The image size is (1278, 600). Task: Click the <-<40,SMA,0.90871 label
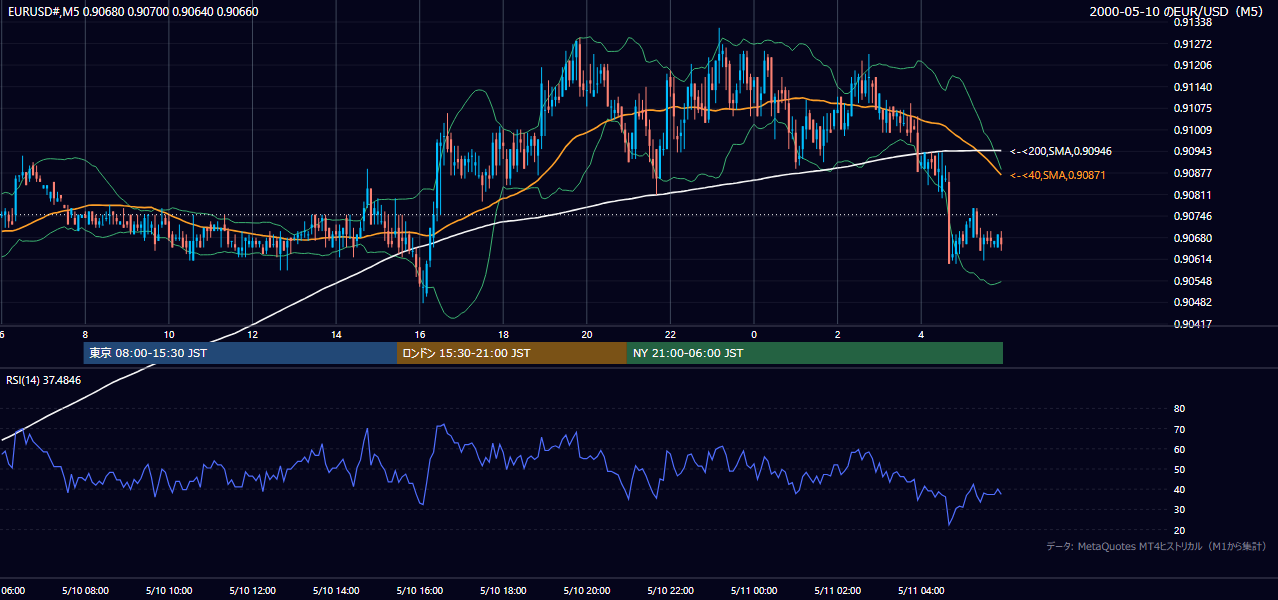coord(1057,175)
